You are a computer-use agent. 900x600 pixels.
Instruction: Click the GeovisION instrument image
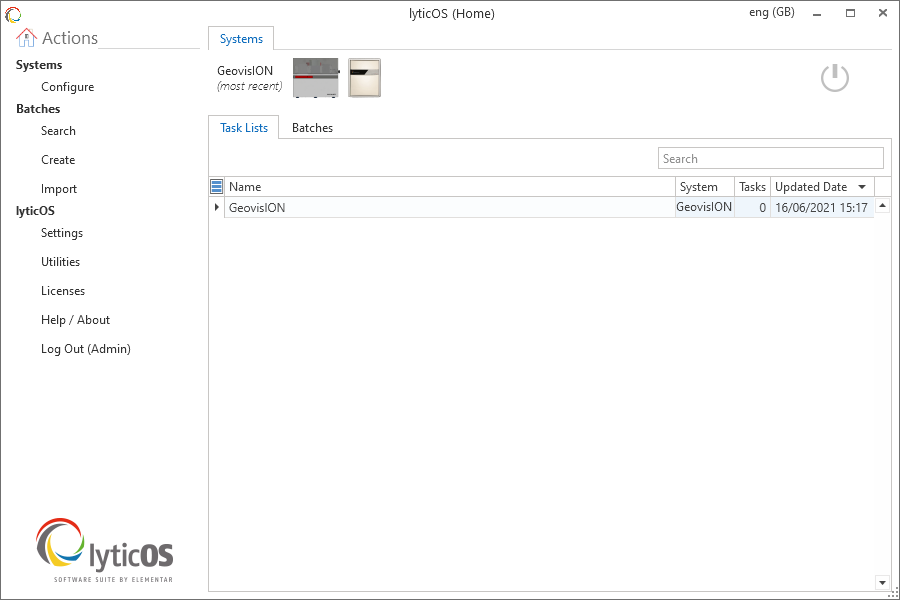point(315,78)
